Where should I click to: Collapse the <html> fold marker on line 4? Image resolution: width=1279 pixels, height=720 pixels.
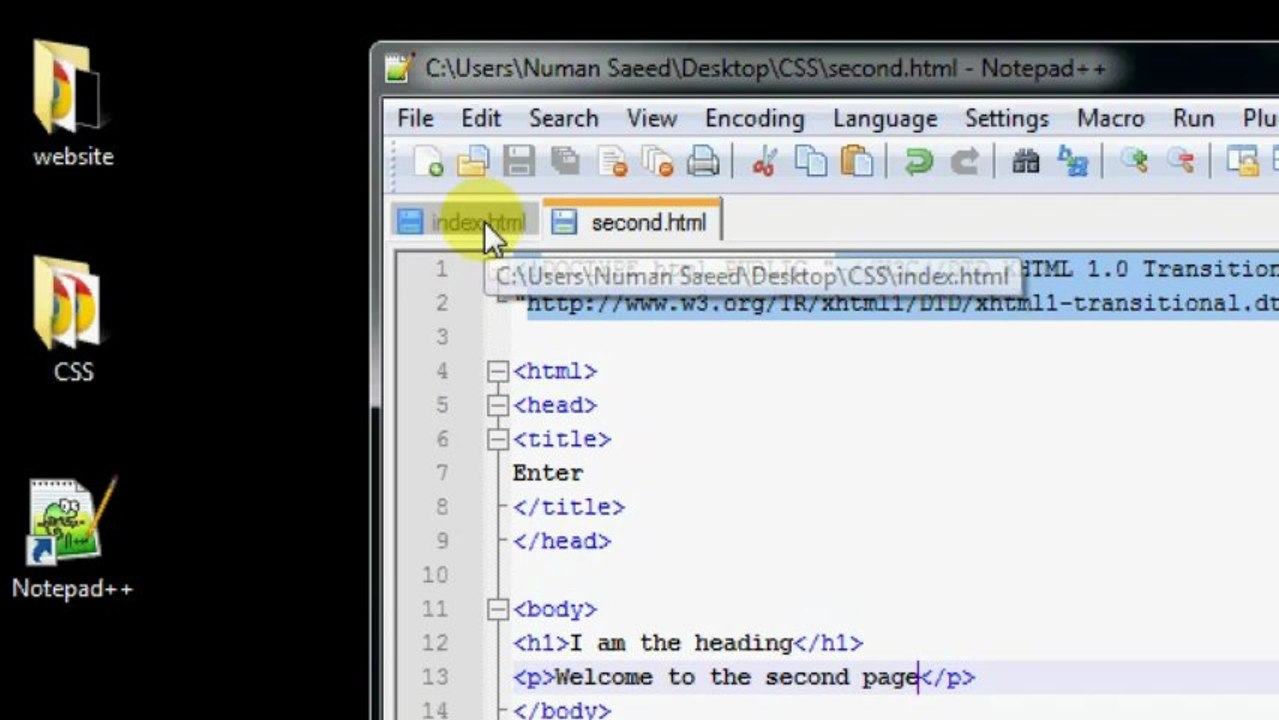point(498,371)
